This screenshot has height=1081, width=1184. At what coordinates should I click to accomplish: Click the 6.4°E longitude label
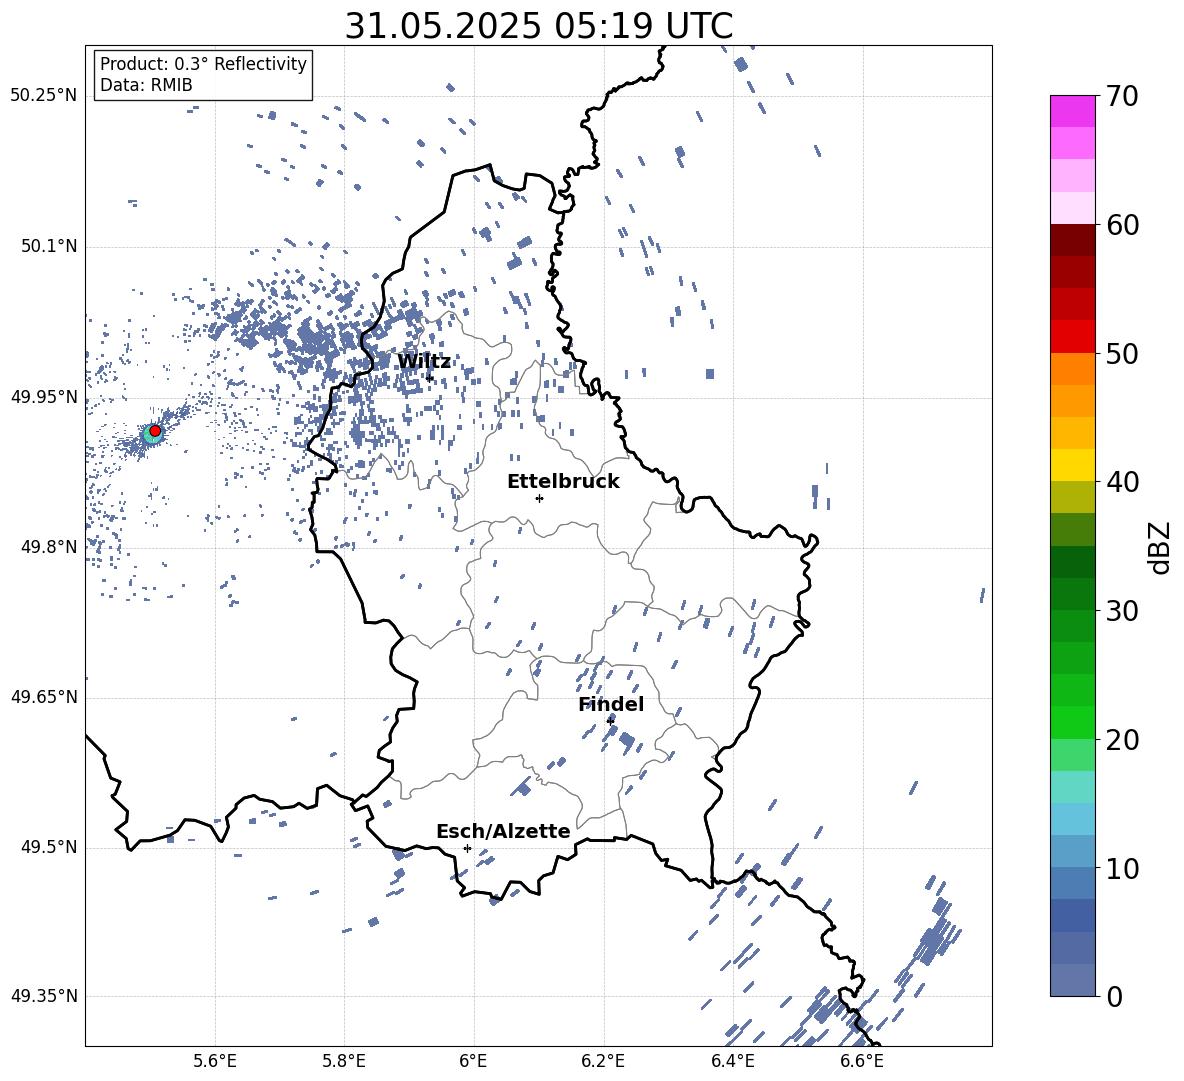[732, 1061]
